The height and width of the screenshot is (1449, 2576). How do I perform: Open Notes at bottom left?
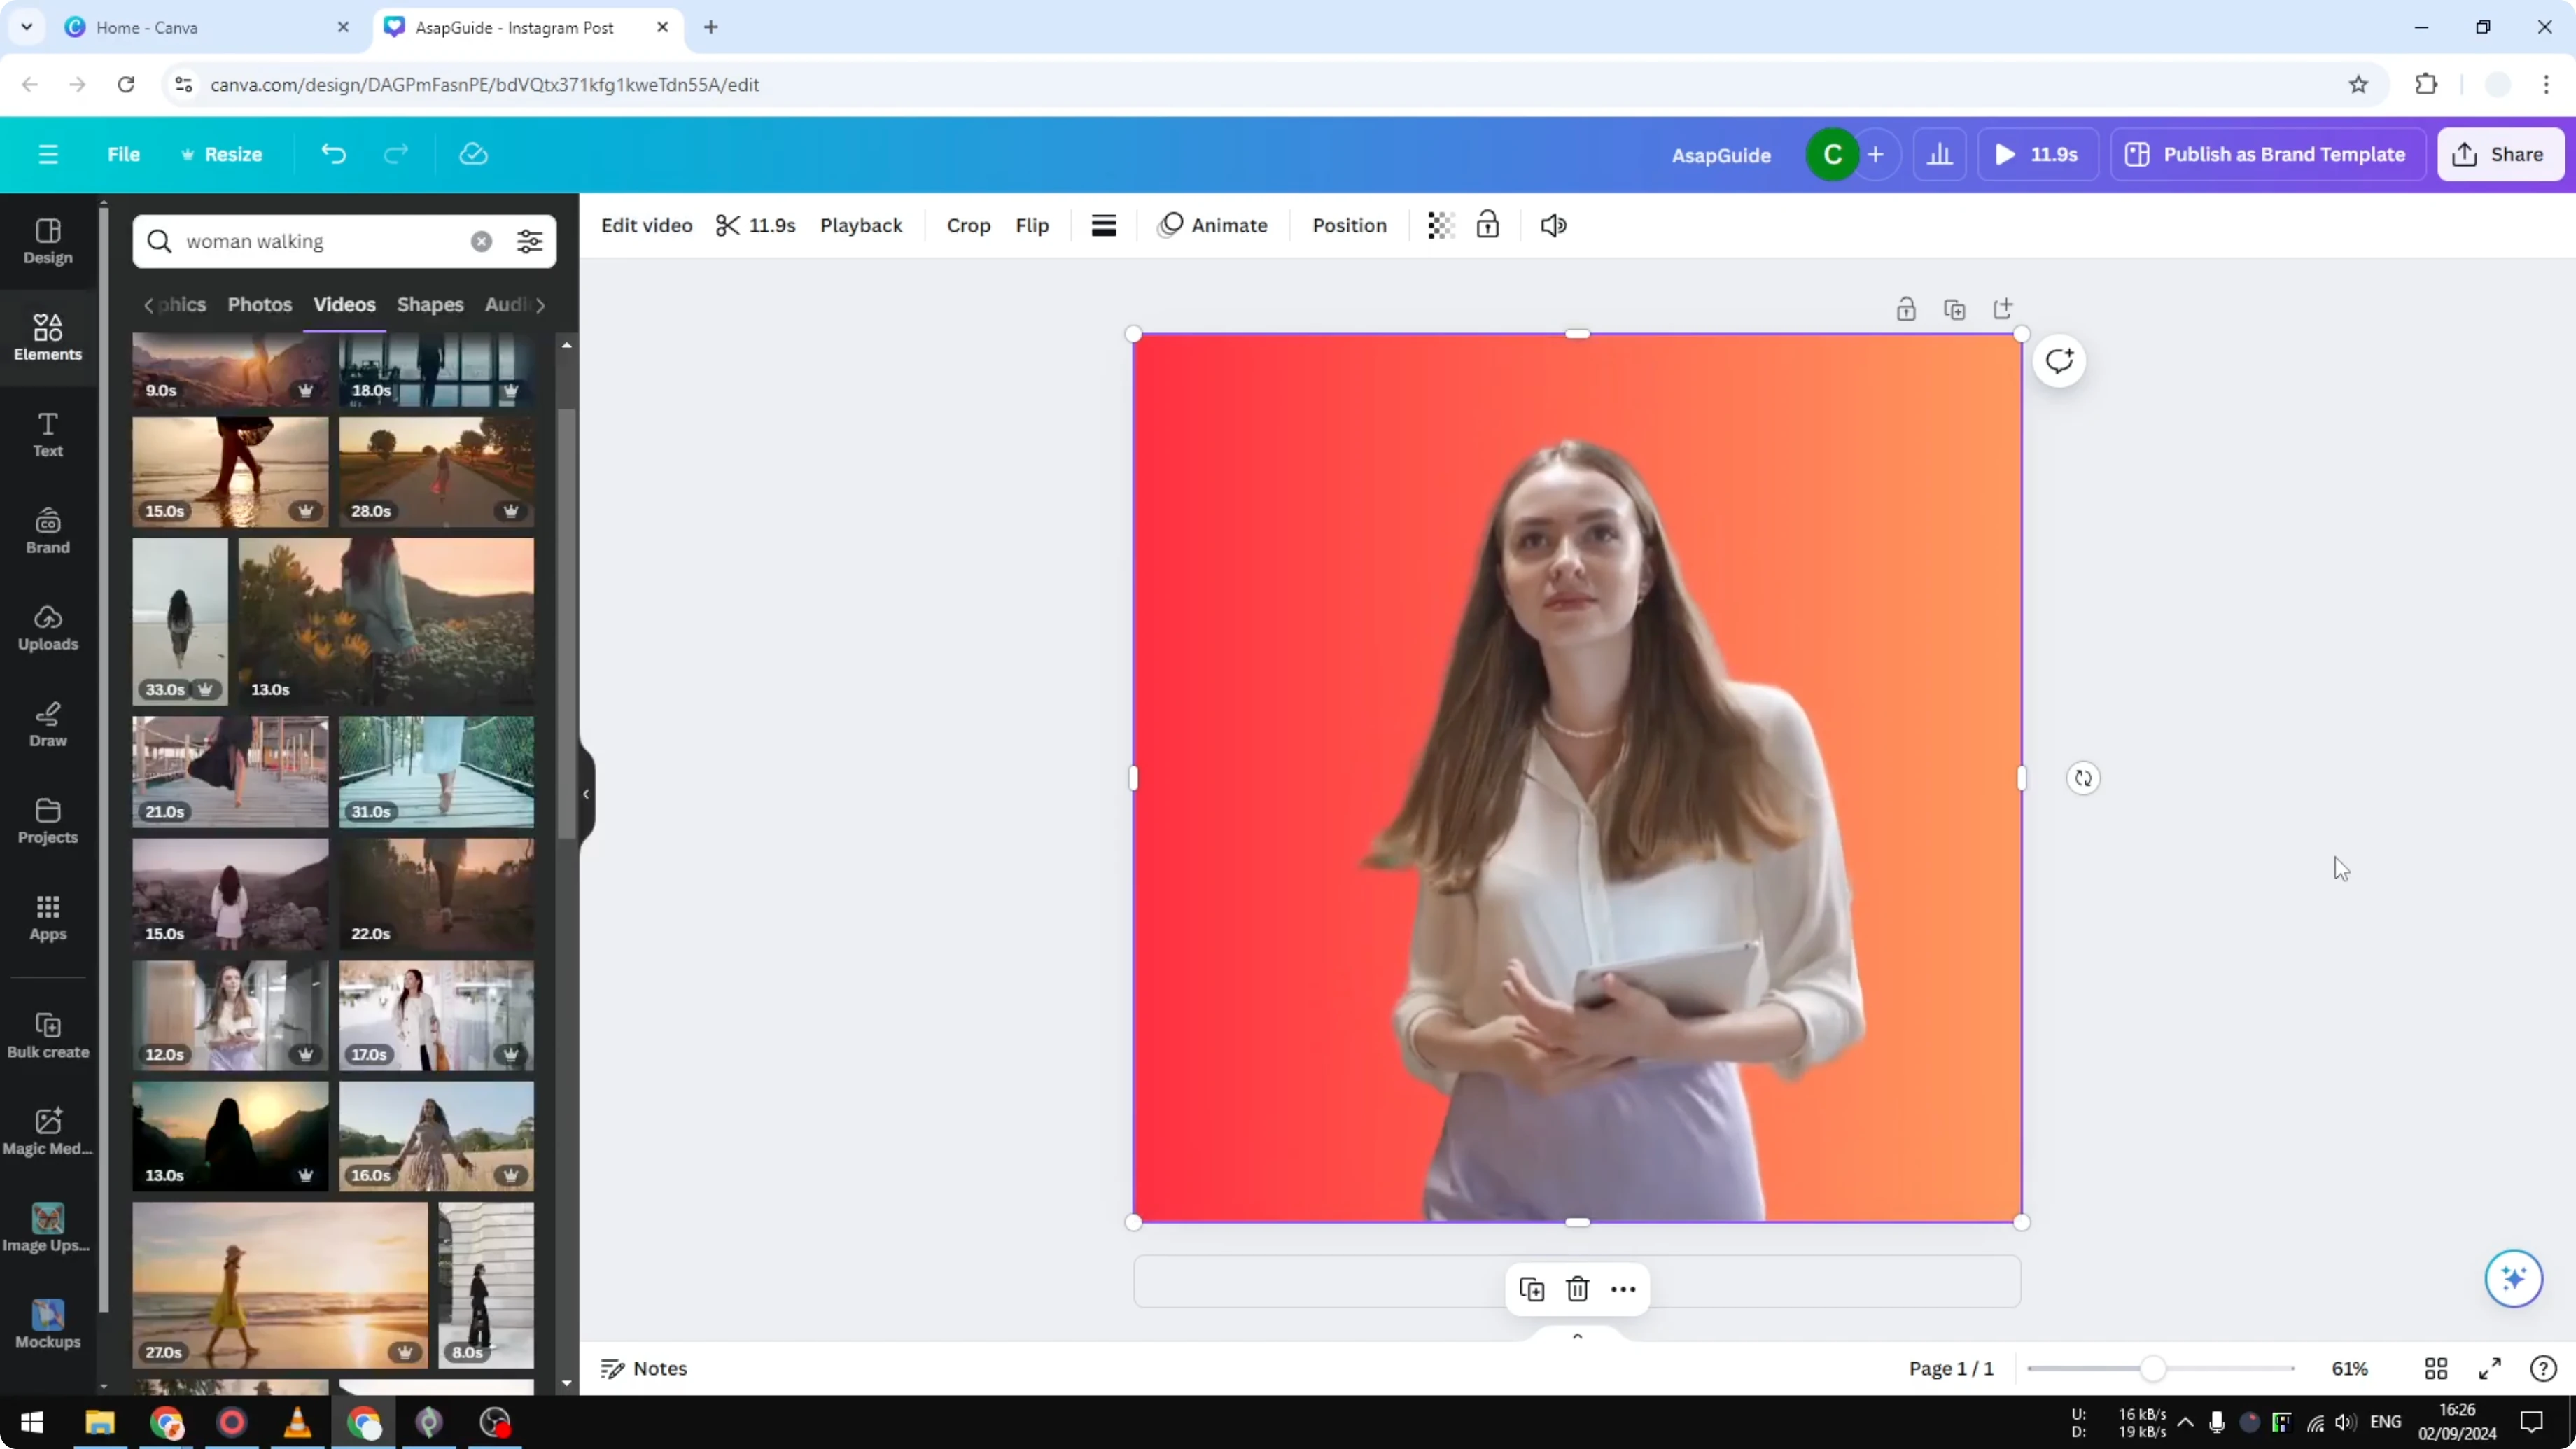pos(643,1368)
